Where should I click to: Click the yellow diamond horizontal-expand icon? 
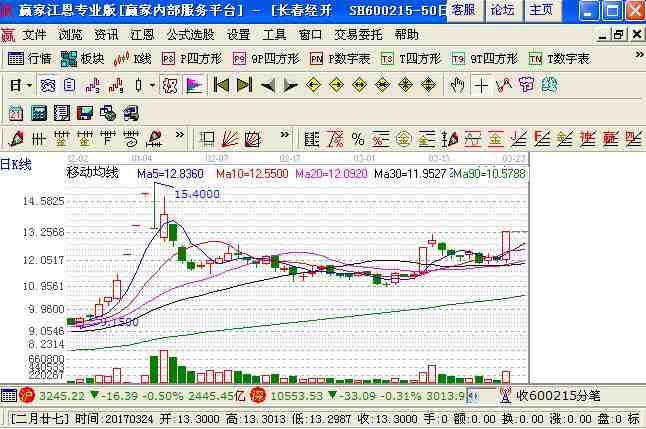pyautogui.click(x=360, y=85)
